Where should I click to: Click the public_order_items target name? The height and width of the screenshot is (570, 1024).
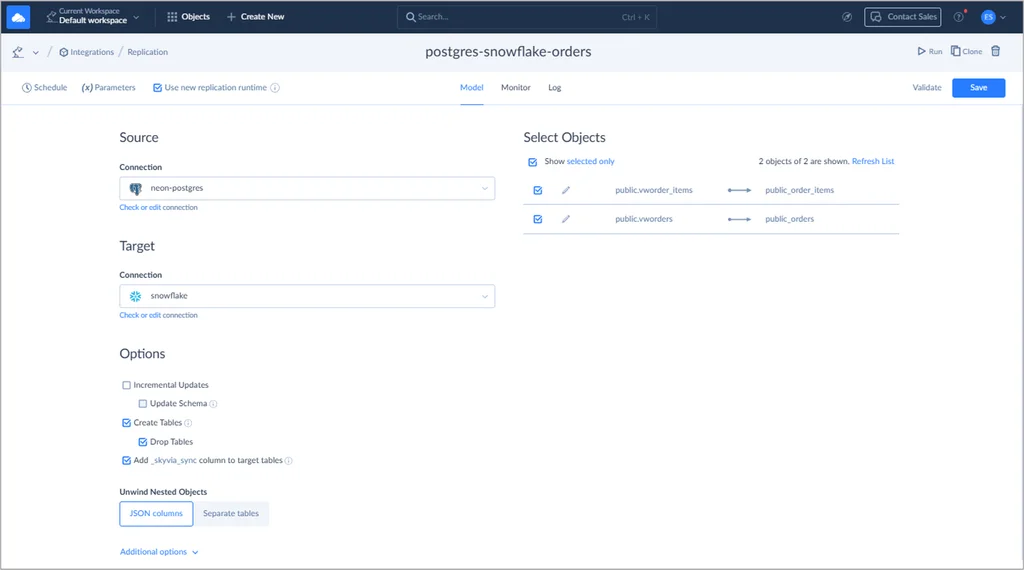(x=799, y=191)
